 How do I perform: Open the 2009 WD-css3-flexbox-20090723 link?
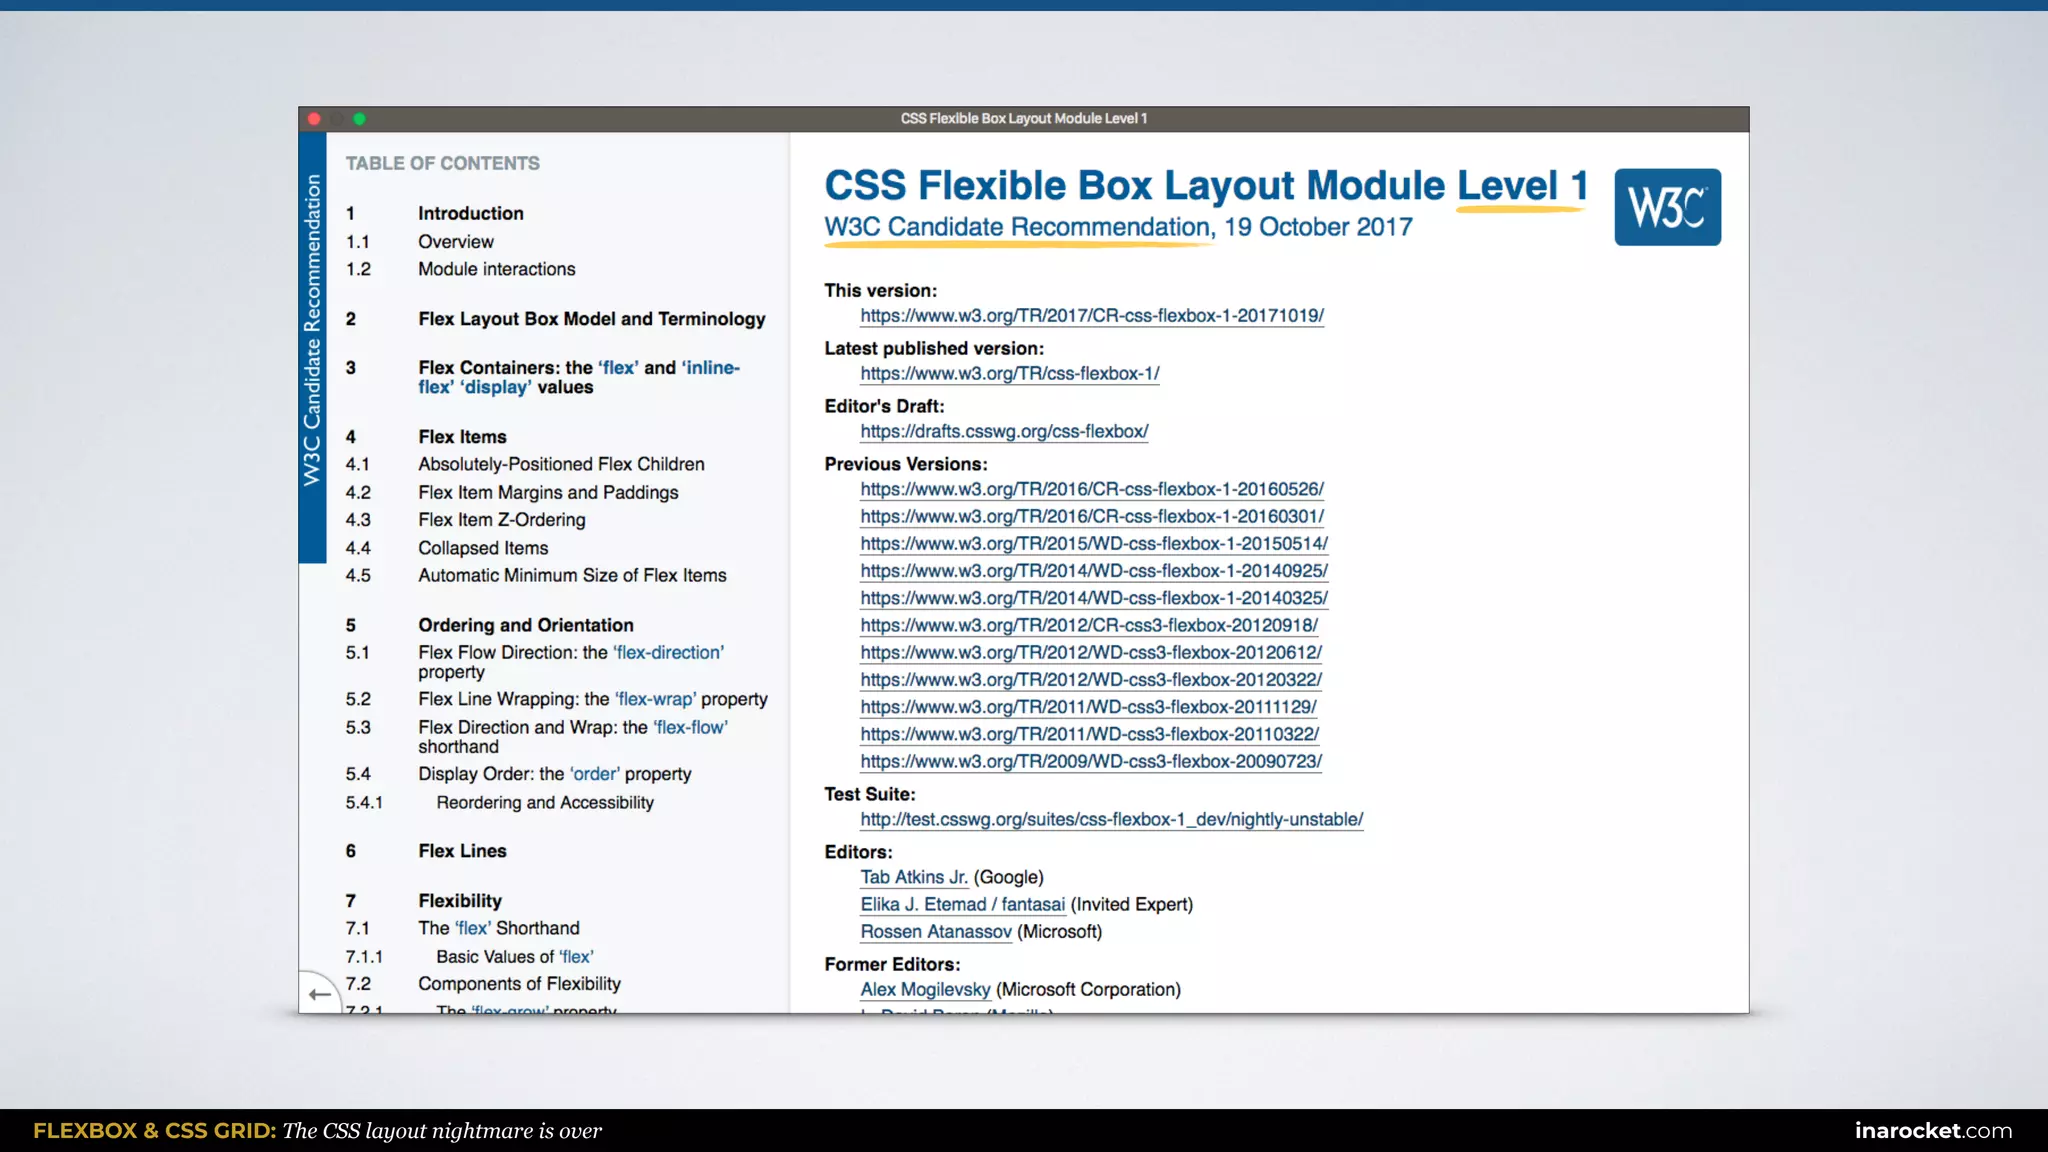coord(1090,762)
